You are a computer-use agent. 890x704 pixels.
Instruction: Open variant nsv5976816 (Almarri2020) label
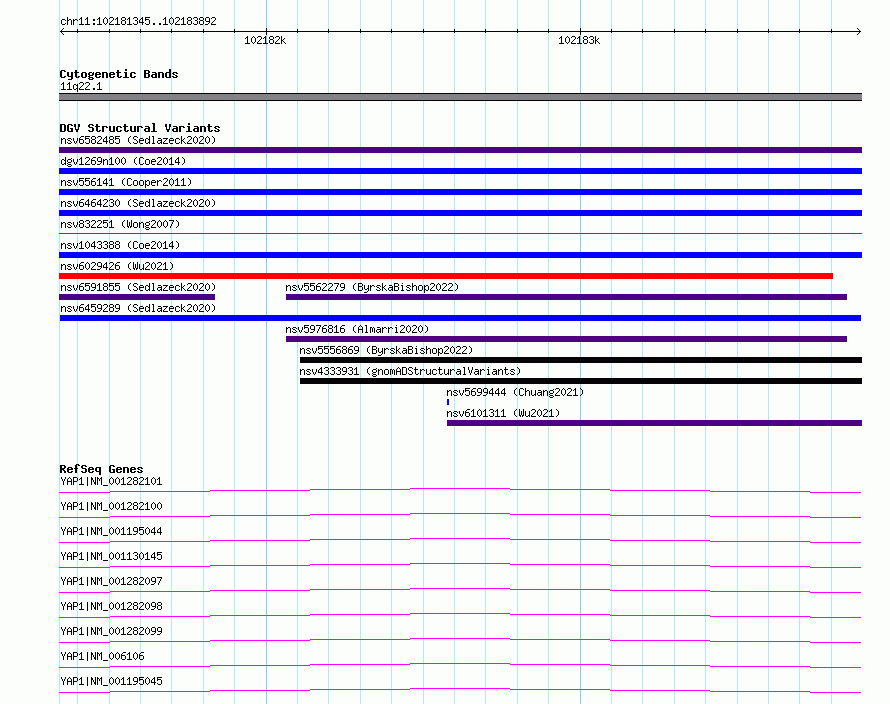(357, 329)
